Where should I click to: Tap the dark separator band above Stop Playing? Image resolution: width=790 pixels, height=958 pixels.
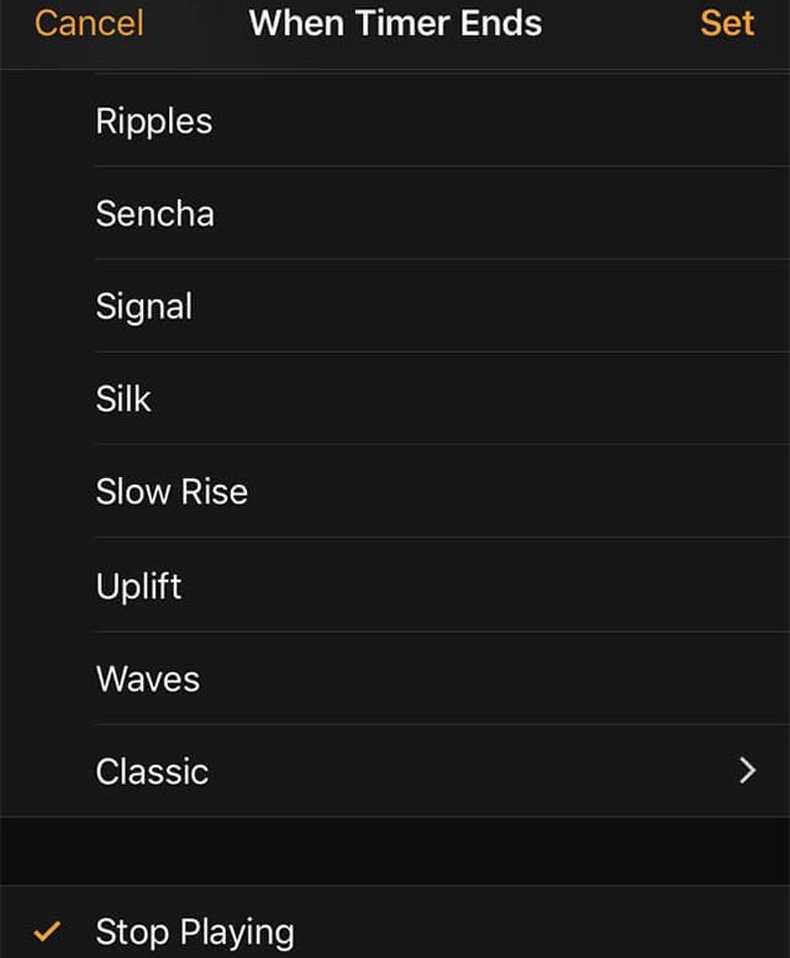395,851
